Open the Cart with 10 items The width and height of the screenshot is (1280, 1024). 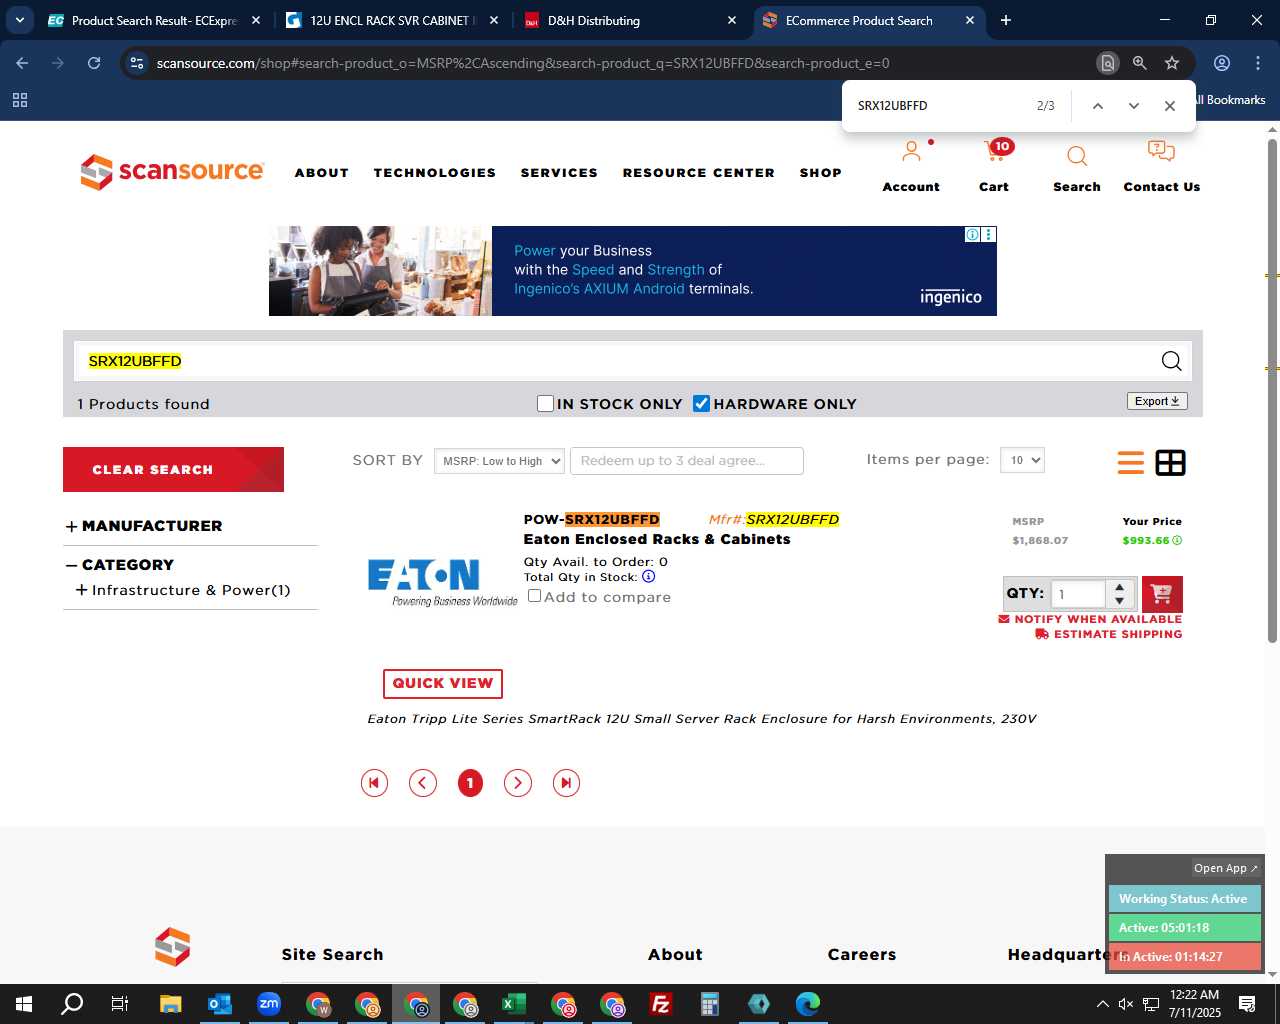pos(997,151)
